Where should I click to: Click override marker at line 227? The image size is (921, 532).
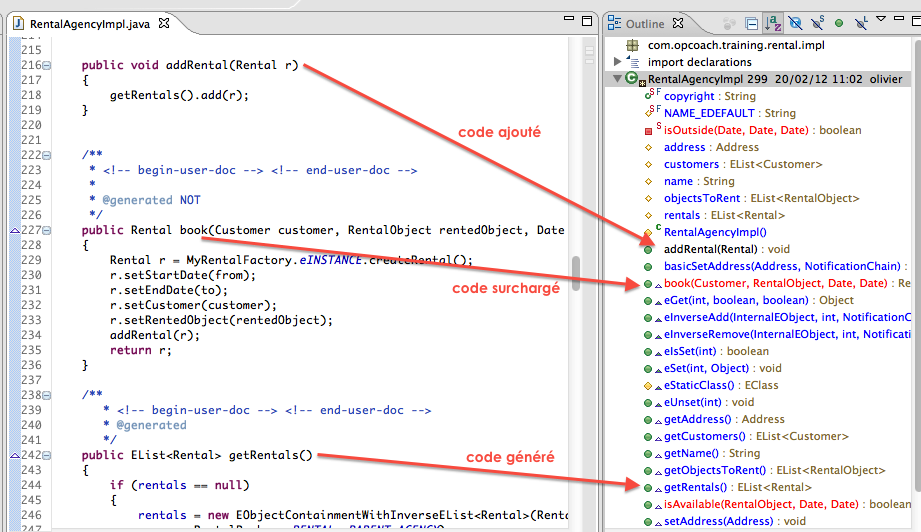click(x=15, y=231)
